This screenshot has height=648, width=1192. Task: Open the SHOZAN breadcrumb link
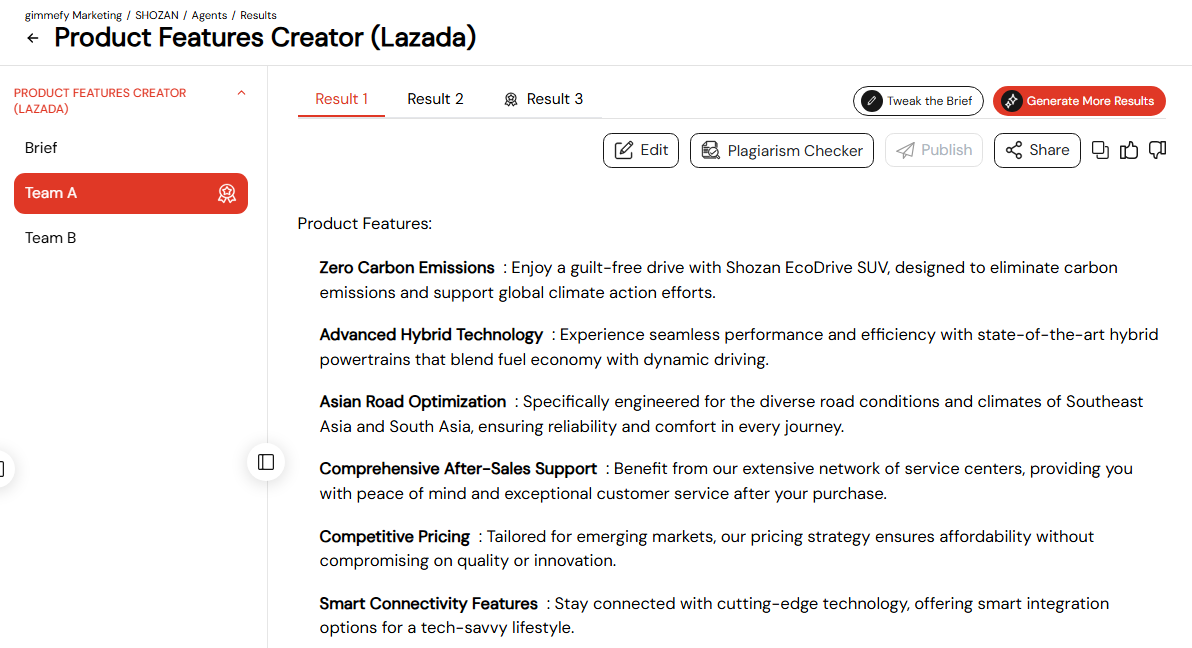tap(157, 15)
